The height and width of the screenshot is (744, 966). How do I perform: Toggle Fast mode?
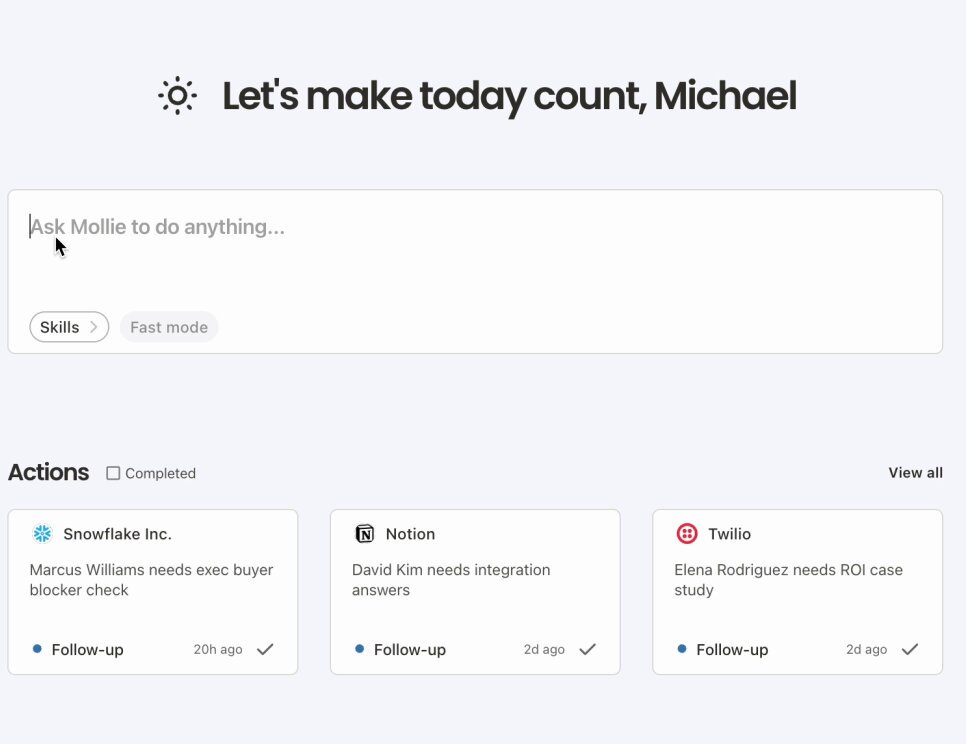tap(169, 327)
